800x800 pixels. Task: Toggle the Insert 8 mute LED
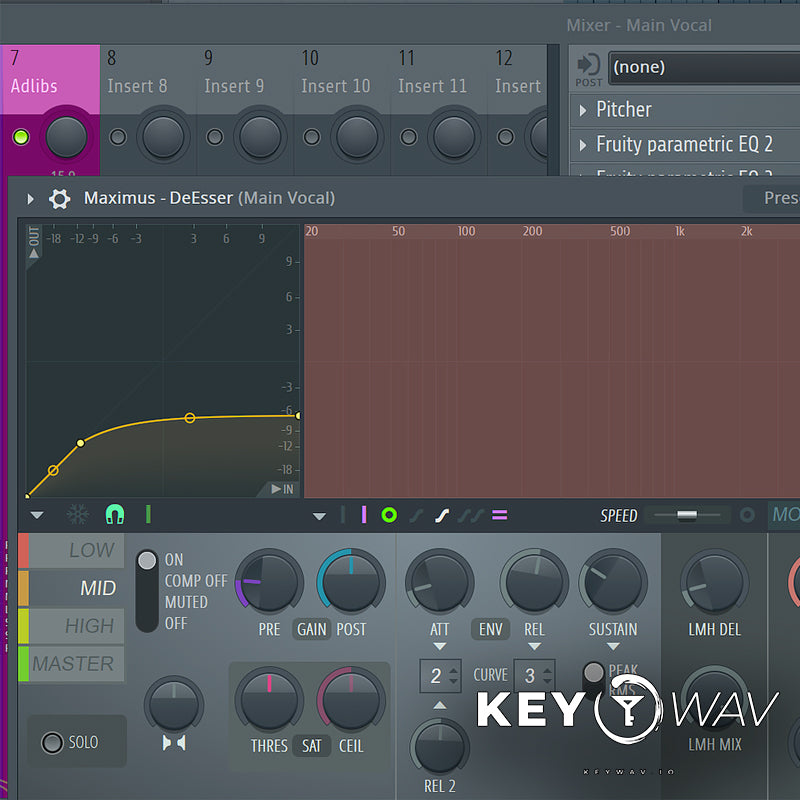click(x=118, y=137)
